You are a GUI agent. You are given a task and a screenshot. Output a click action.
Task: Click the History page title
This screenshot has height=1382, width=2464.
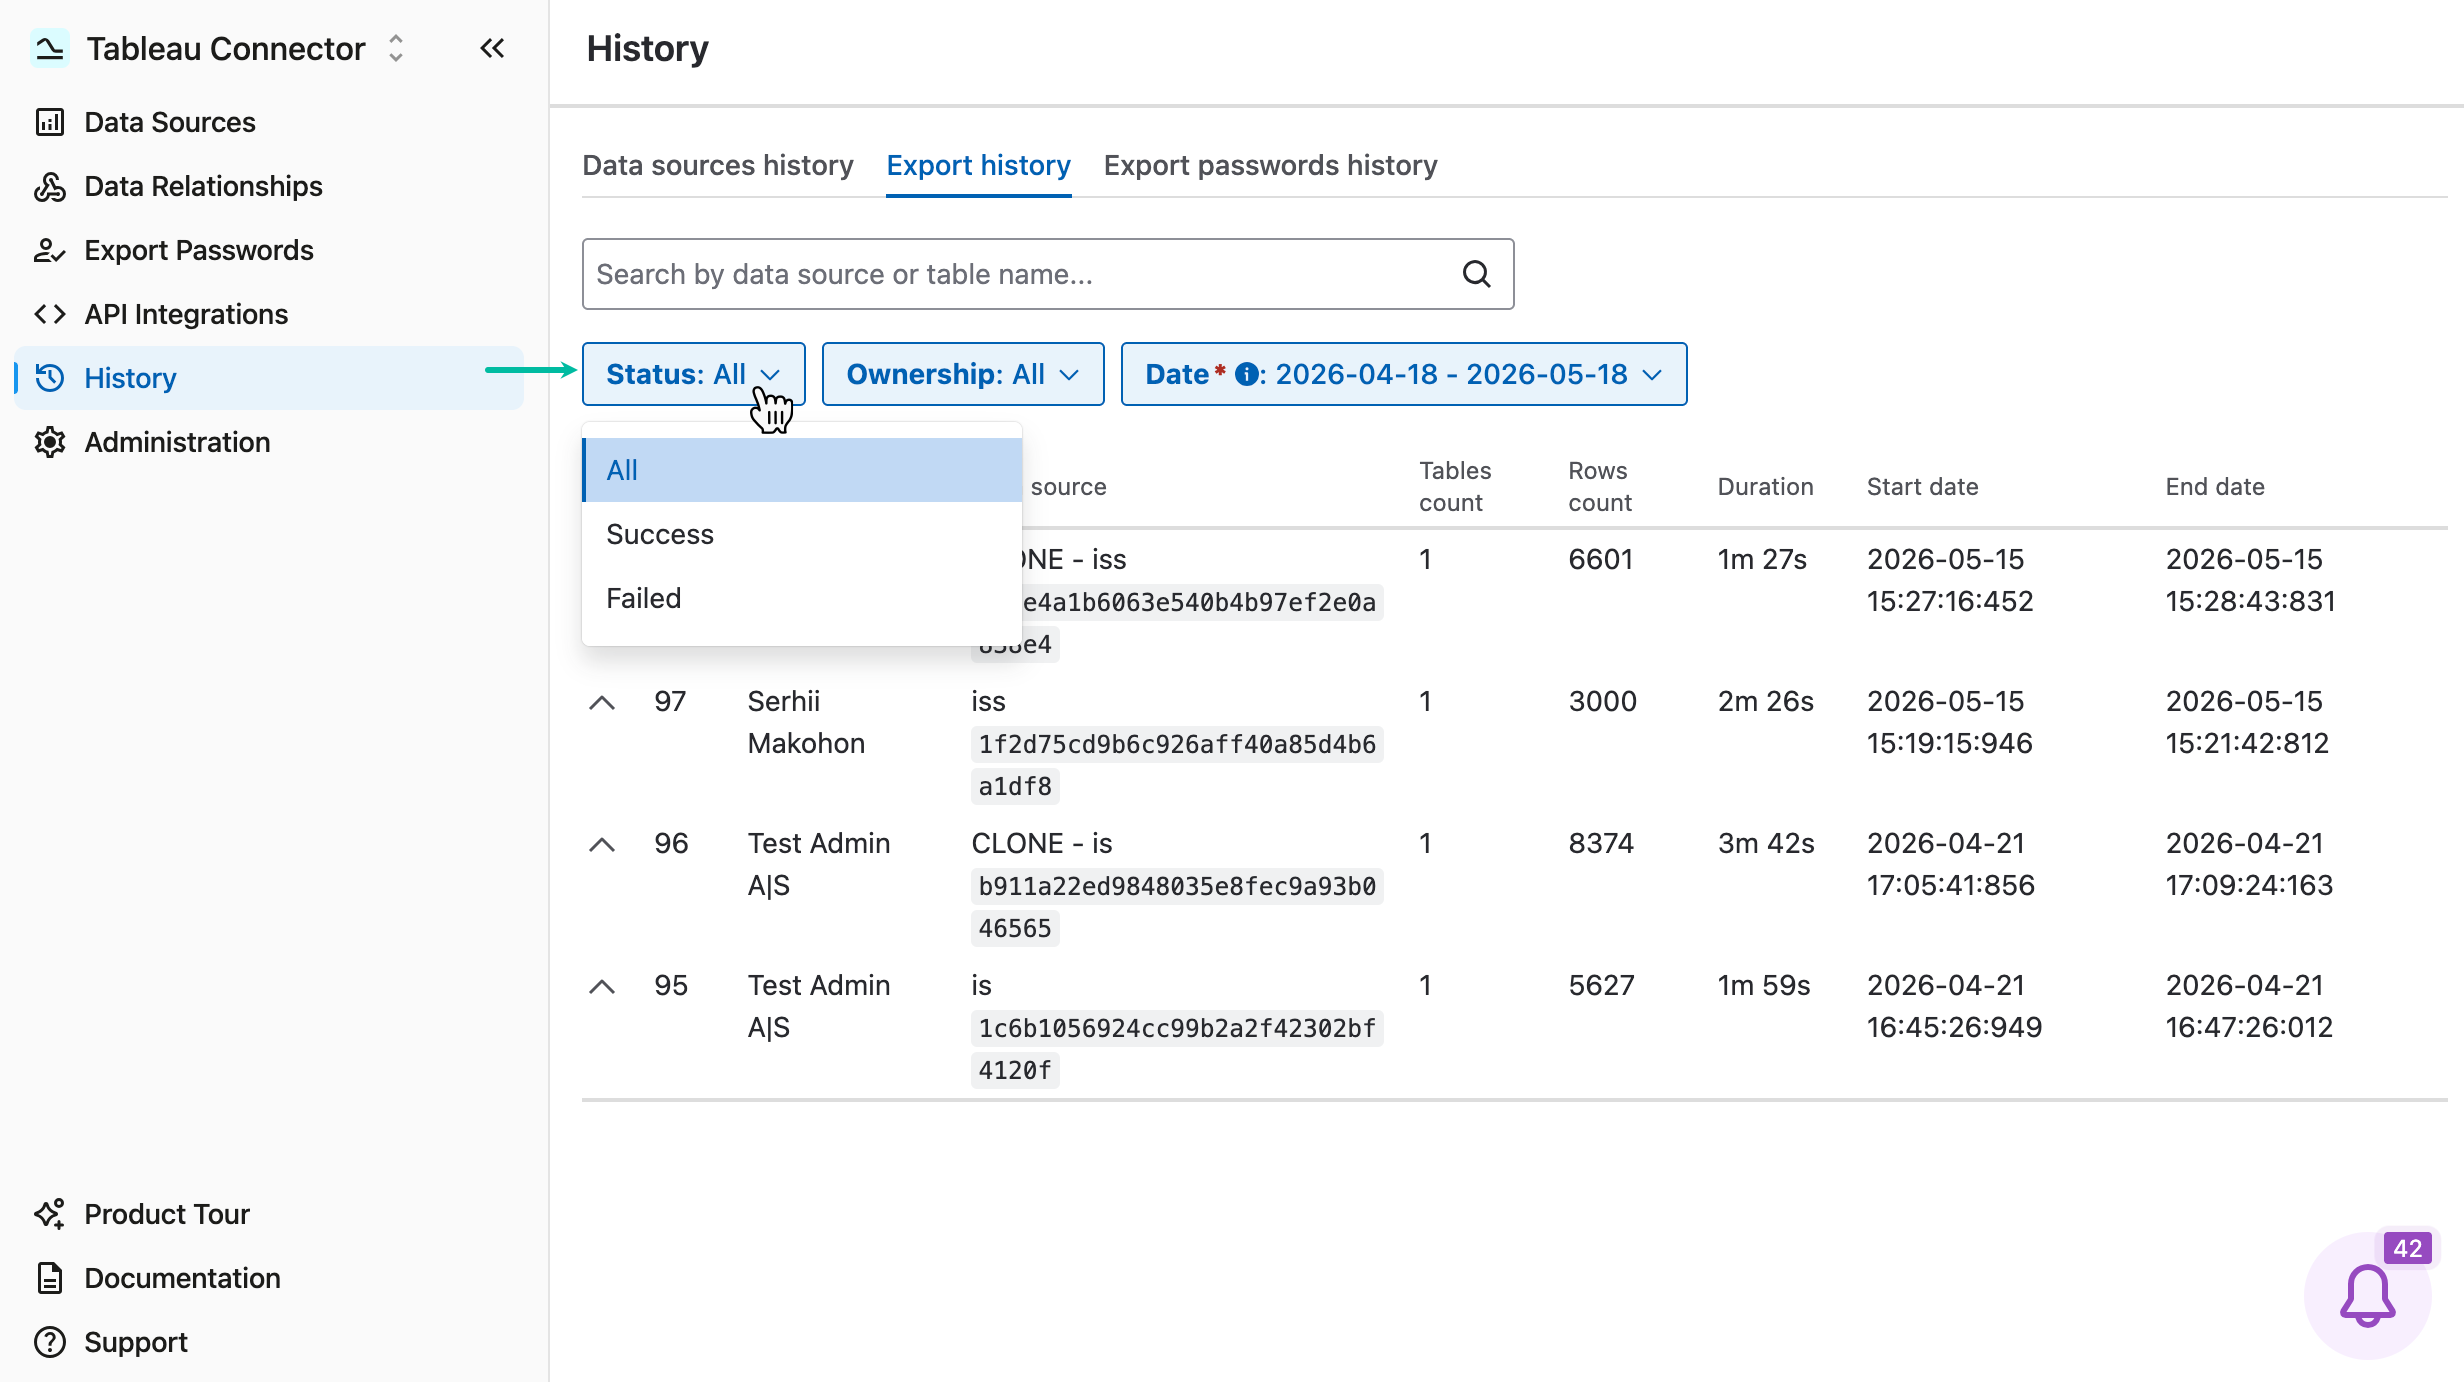(x=647, y=48)
